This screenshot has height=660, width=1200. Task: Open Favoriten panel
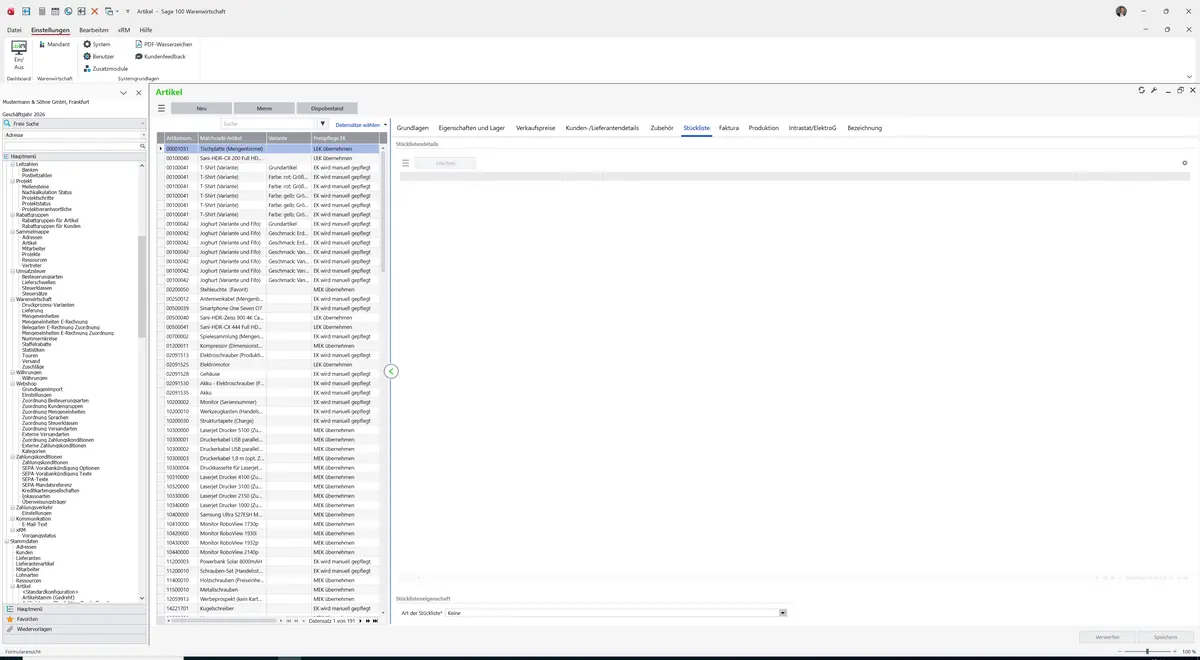[x=74, y=619]
